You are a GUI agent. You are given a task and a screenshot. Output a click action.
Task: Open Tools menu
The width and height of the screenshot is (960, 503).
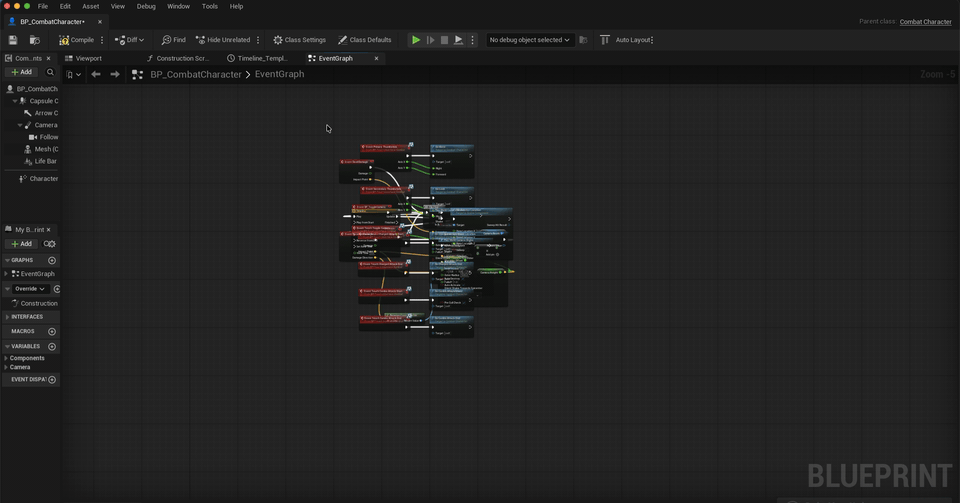[x=210, y=6]
